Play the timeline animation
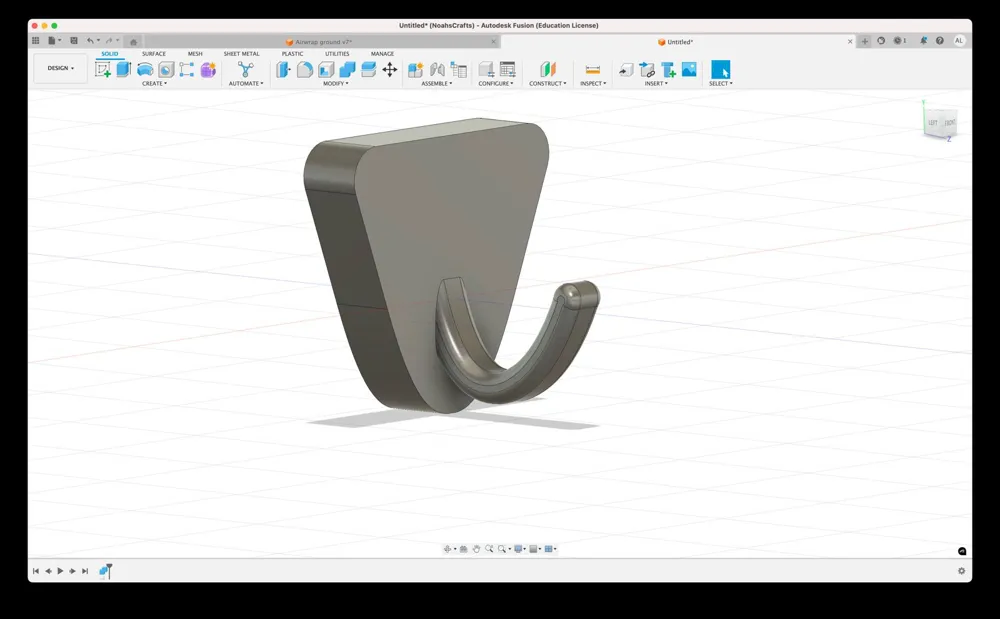This screenshot has height=619, width=1000. pyautogui.click(x=61, y=571)
